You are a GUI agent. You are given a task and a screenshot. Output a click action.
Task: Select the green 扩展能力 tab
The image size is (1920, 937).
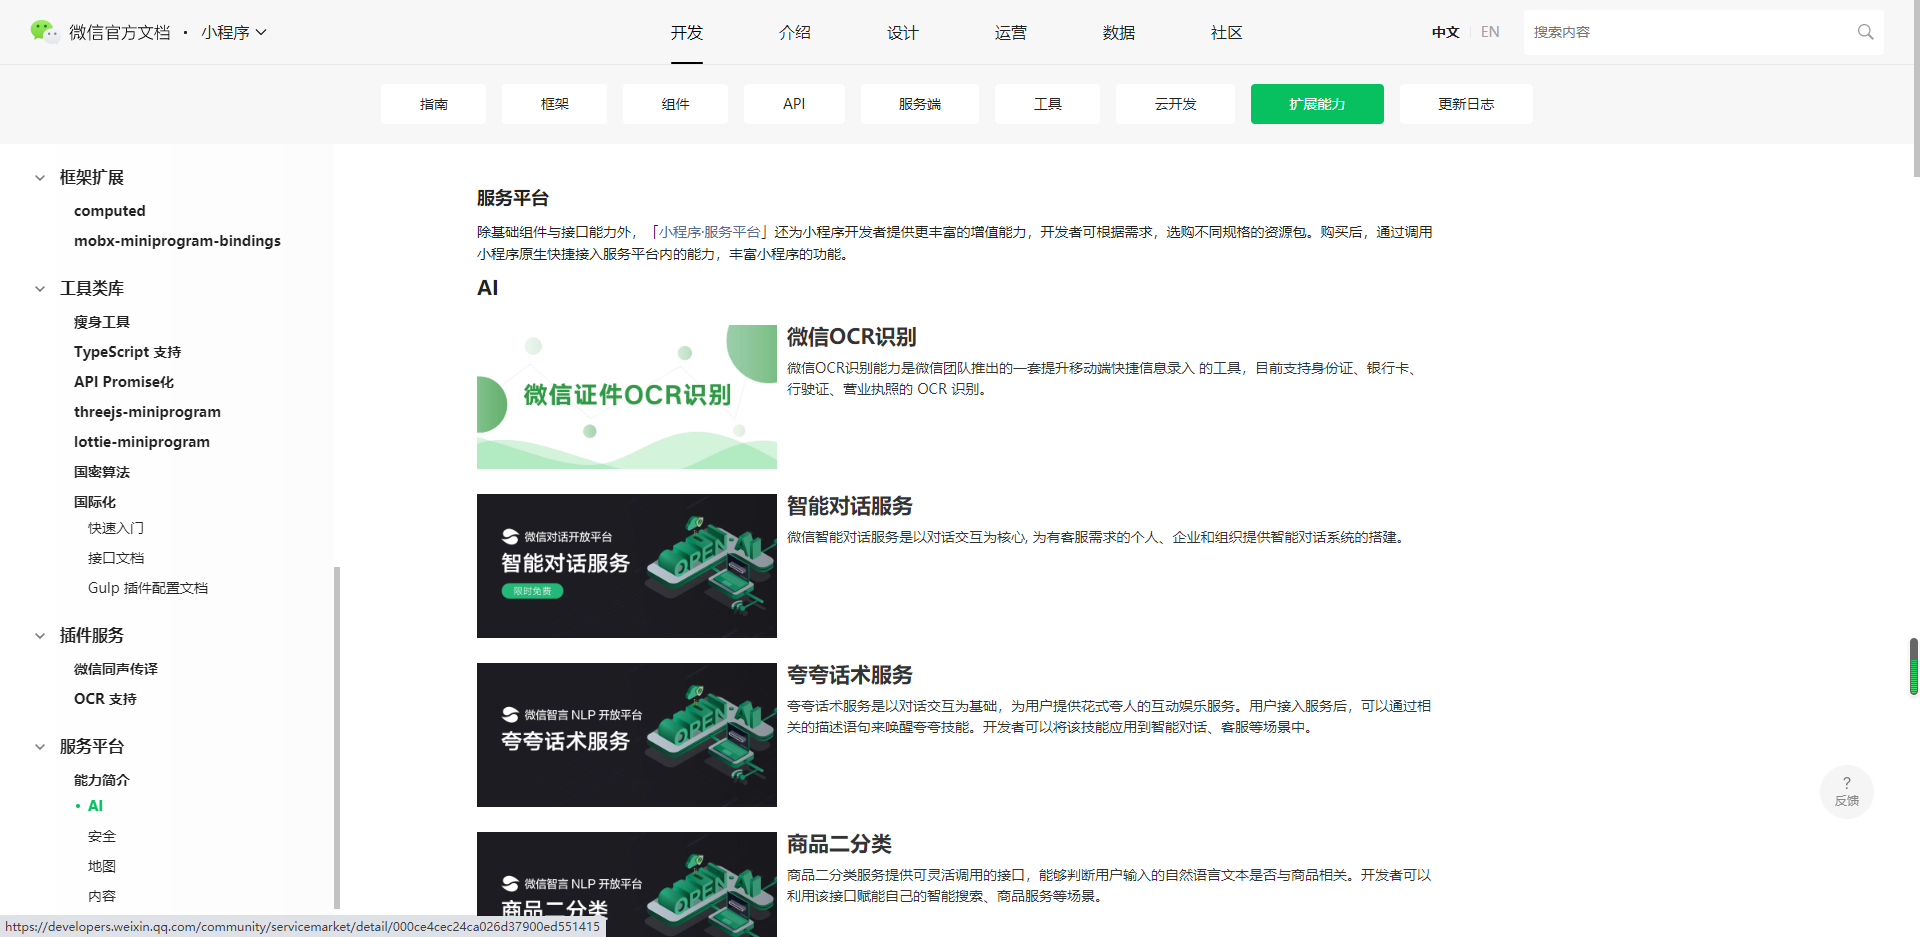(x=1317, y=104)
